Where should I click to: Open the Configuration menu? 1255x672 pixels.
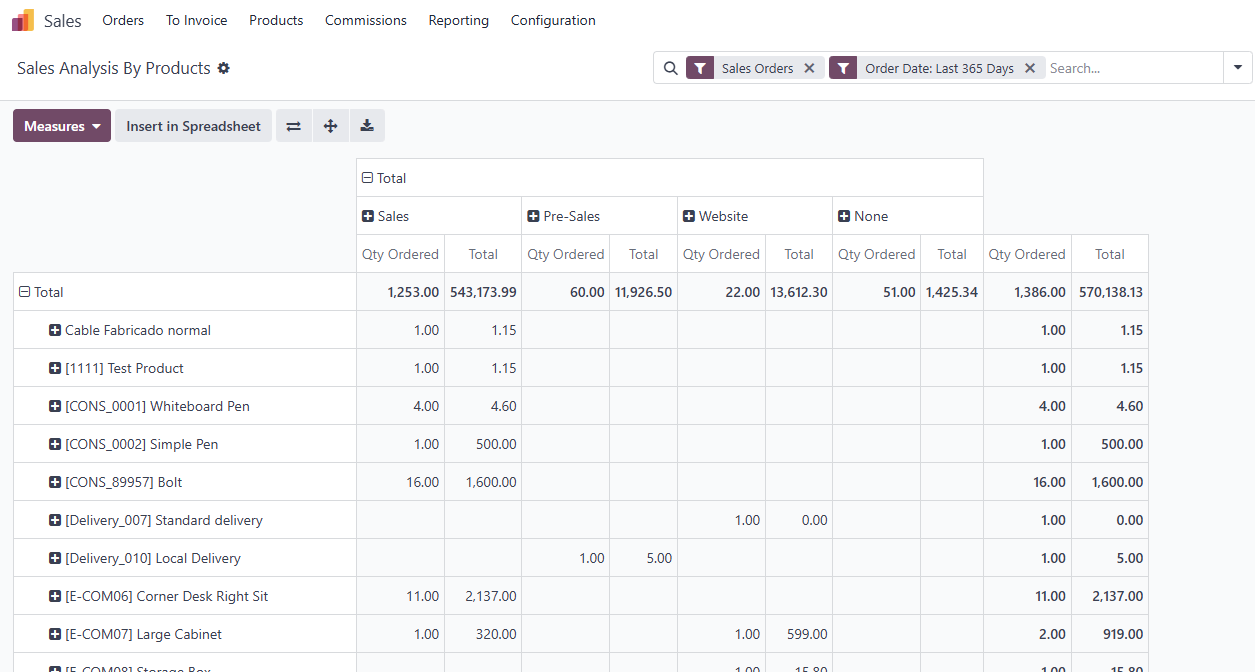[553, 20]
